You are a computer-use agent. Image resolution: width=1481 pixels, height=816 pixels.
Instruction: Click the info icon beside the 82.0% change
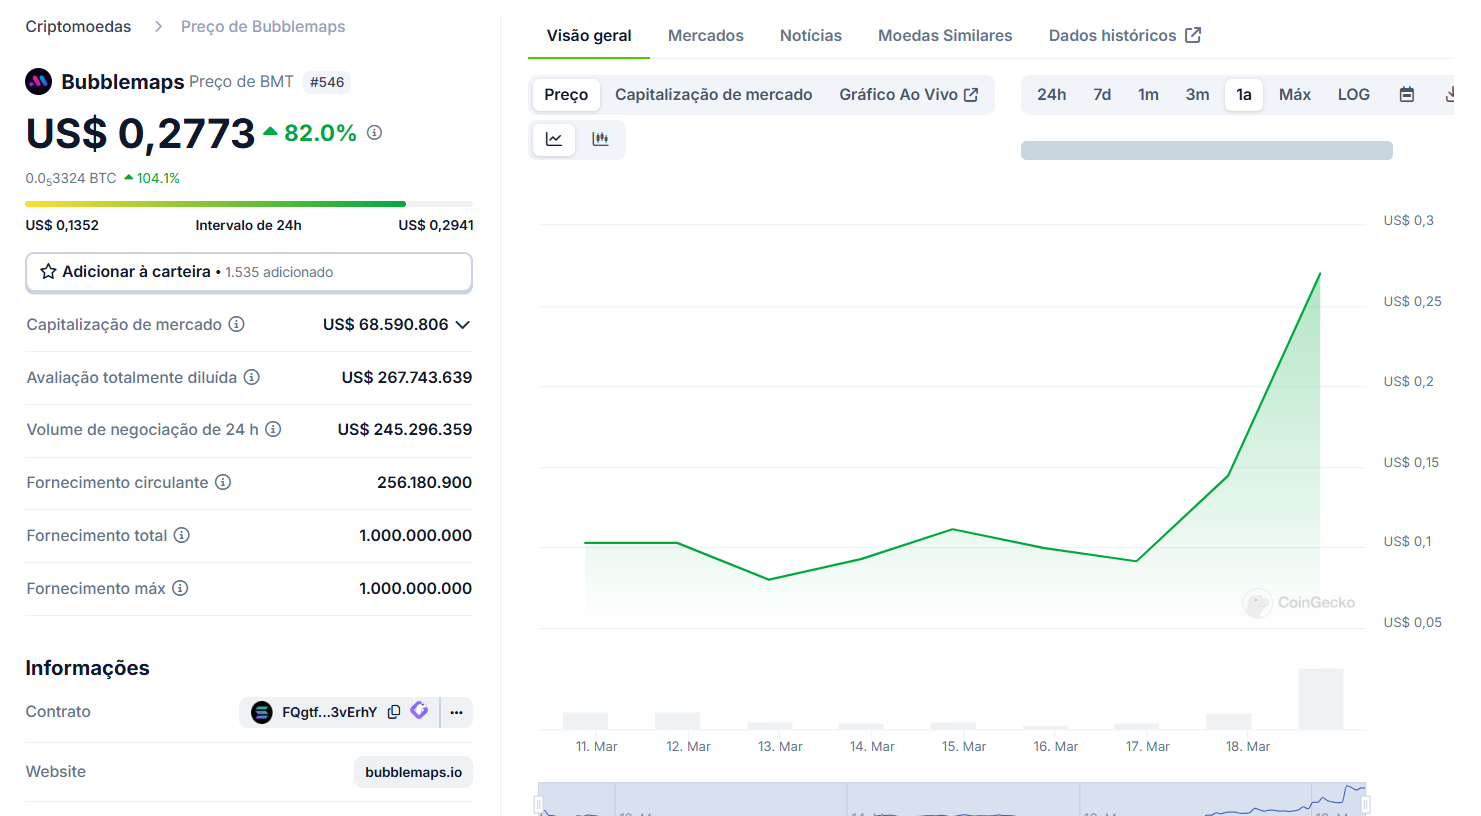[374, 132]
